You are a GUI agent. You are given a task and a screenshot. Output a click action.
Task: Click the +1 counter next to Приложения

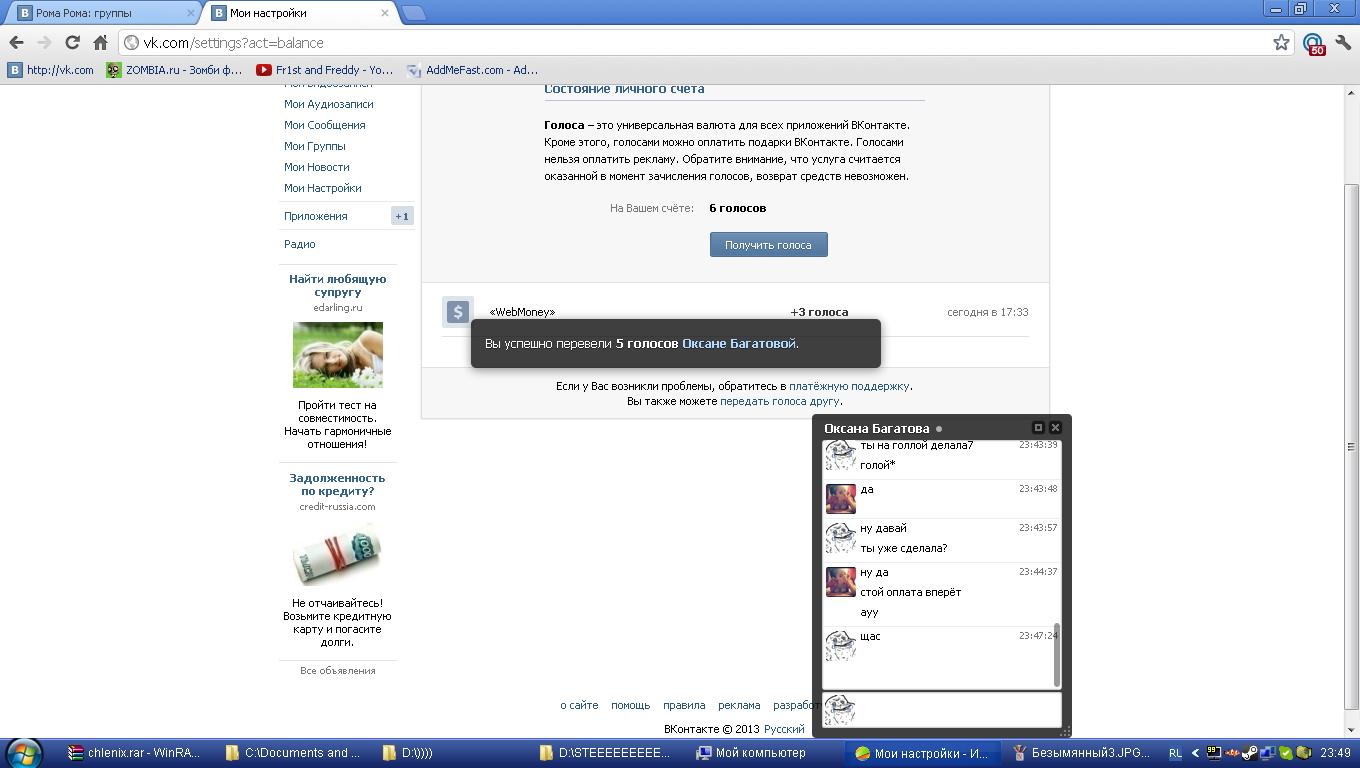click(402, 216)
